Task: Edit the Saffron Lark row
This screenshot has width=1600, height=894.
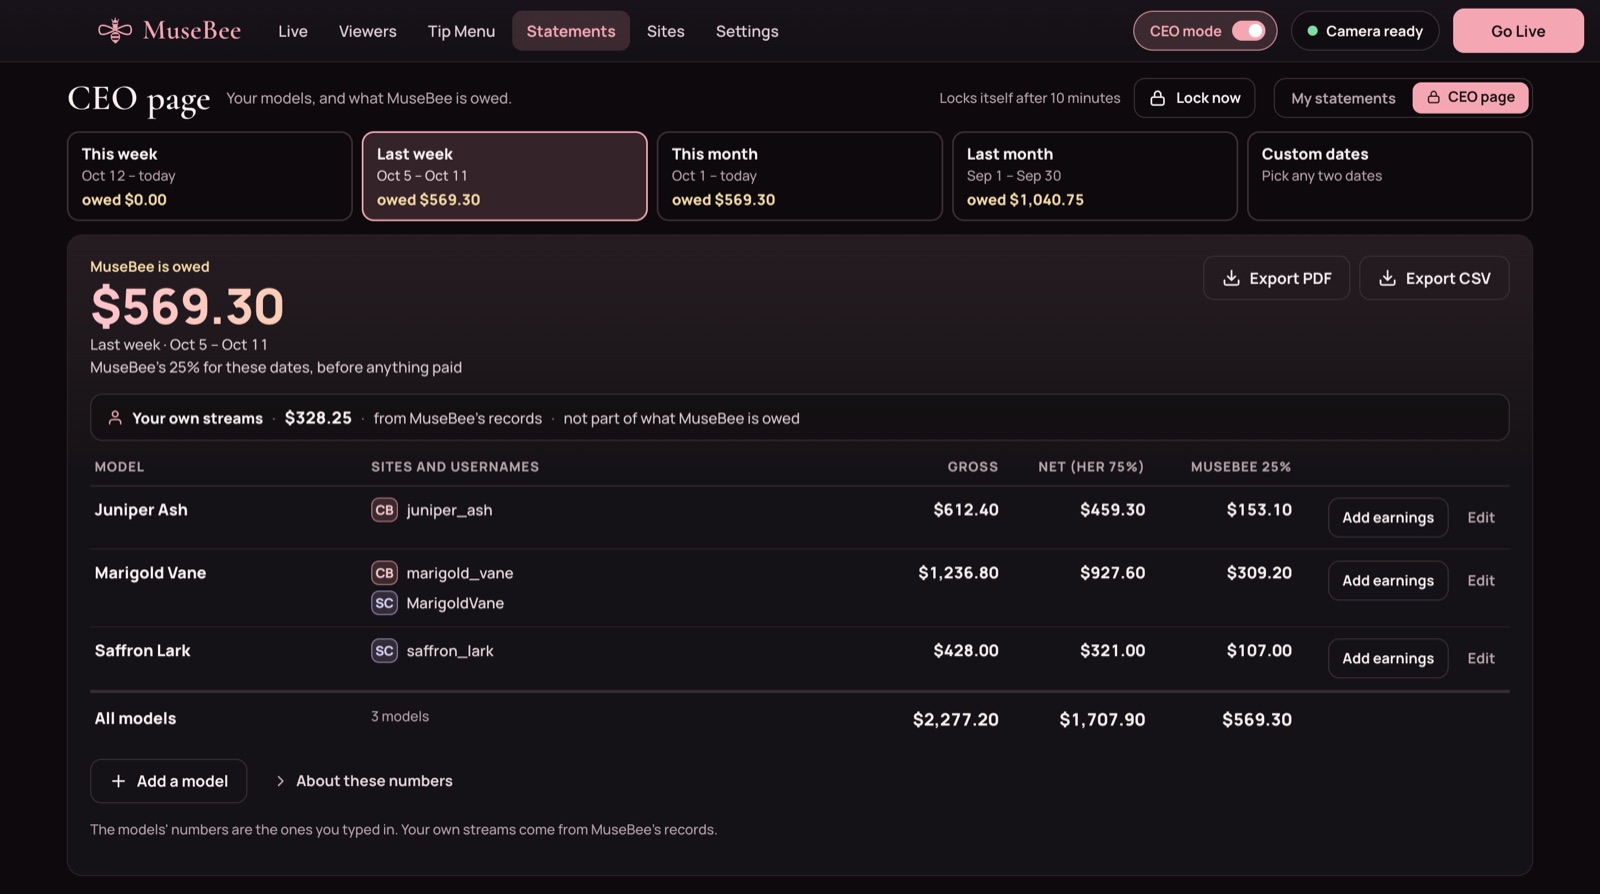Action: tap(1481, 659)
